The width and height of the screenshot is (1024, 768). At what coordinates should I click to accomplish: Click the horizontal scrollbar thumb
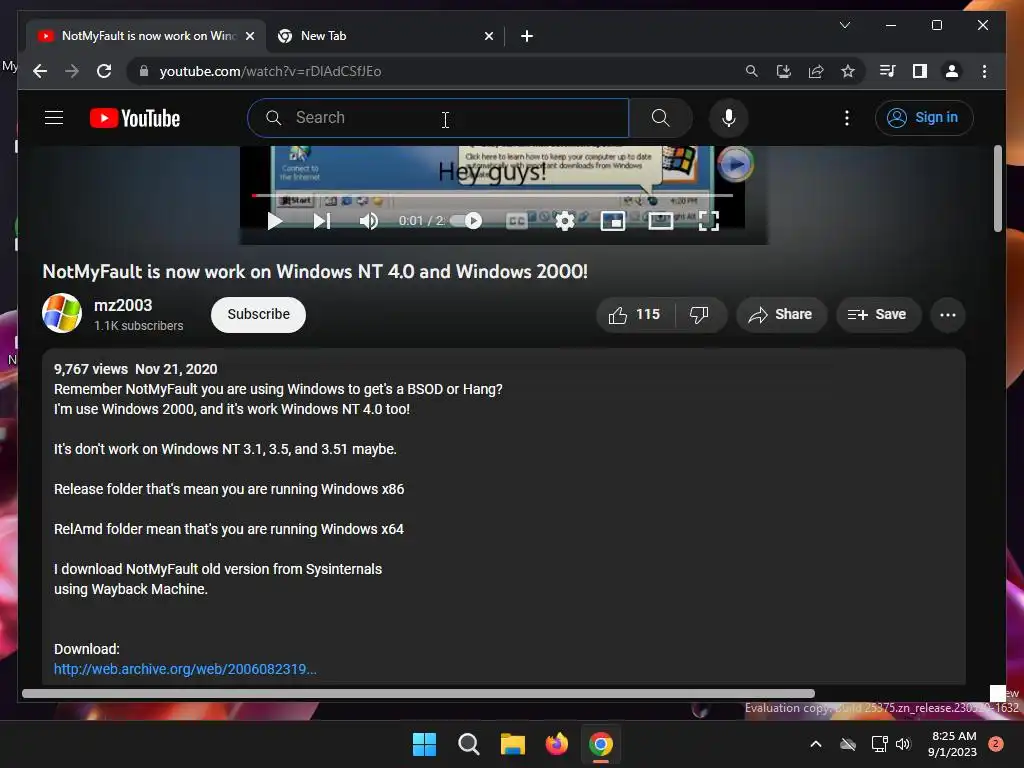(418, 693)
